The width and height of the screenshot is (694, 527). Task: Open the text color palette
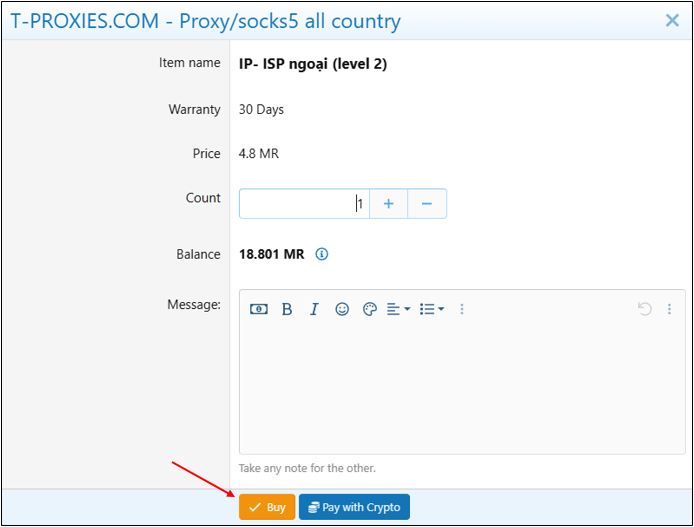(369, 309)
